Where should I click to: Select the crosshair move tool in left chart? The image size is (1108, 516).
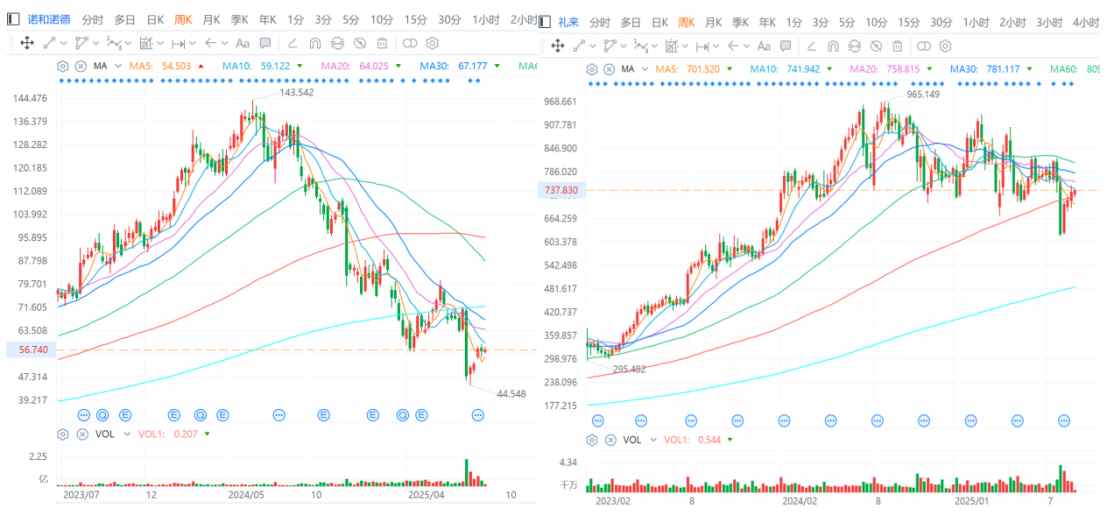pos(27,43)
